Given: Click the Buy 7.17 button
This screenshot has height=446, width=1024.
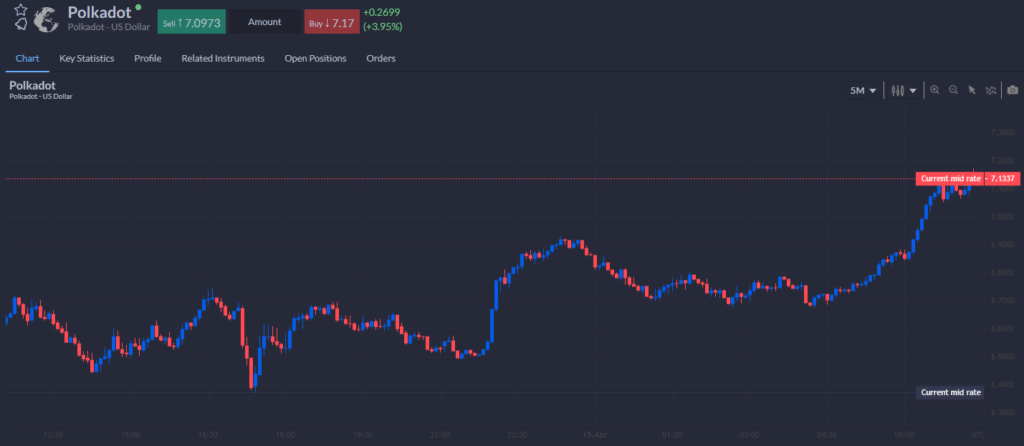Looking at the screenshot, I should (332, 22).
